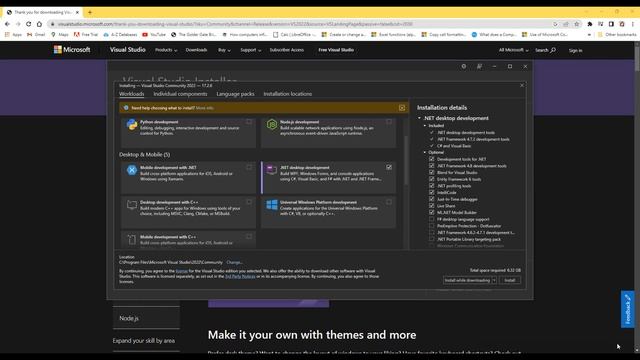This screenshot has width=640, height=360.
Task: Open the YouTube bookmark
Action: tap(154, 35)
